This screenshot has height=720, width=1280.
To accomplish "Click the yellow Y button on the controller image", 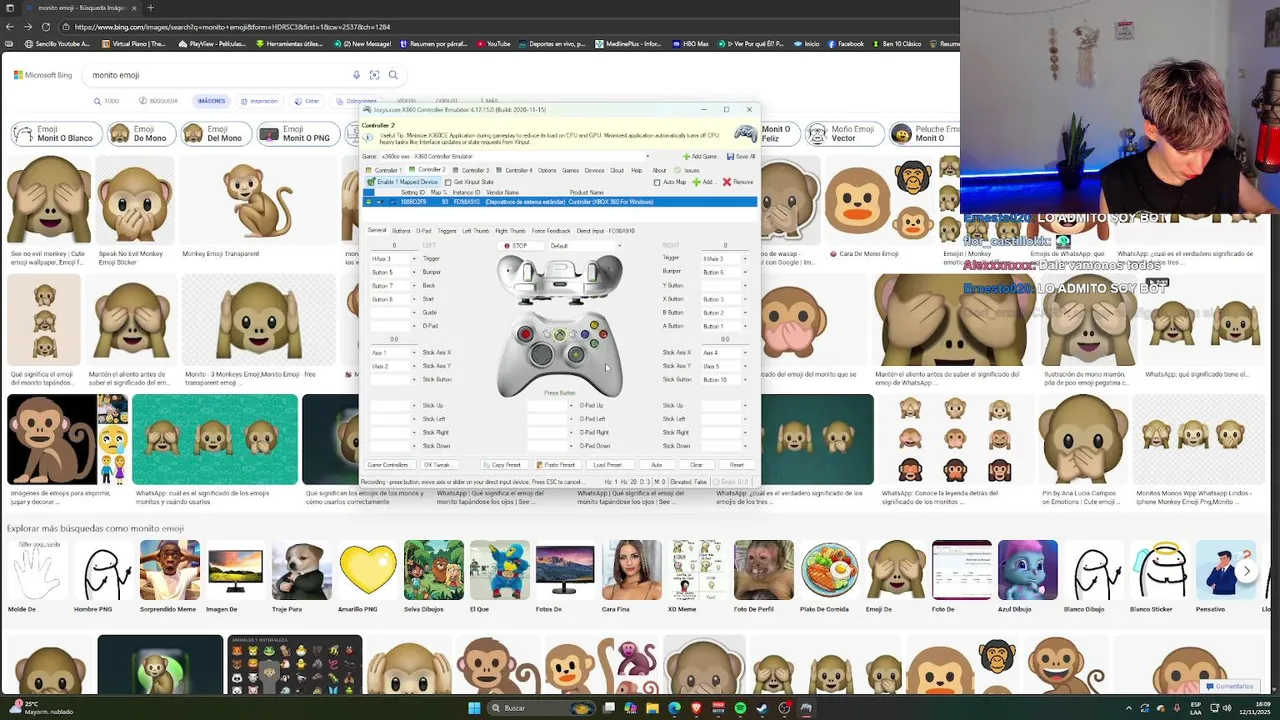I will [594, 324].
